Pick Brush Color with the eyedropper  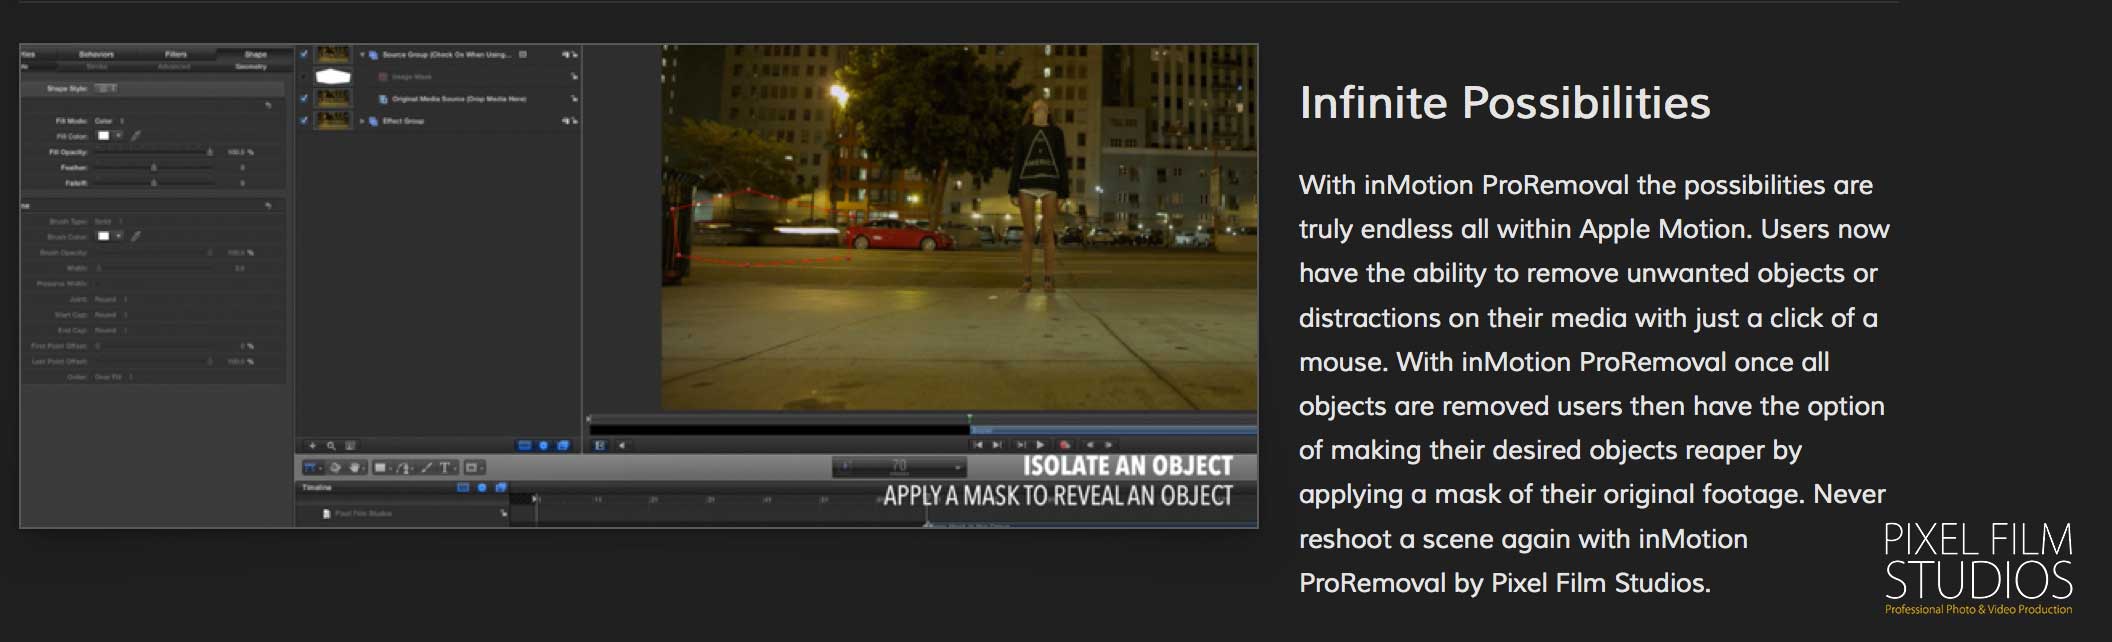click(x=137, y=236)
